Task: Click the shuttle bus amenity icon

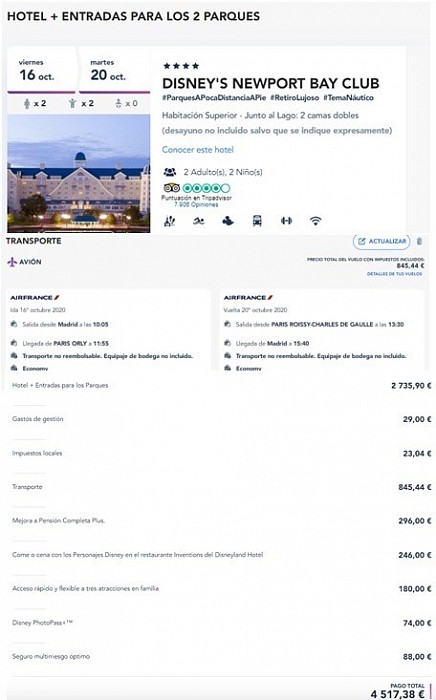Action: coord(257,221)
